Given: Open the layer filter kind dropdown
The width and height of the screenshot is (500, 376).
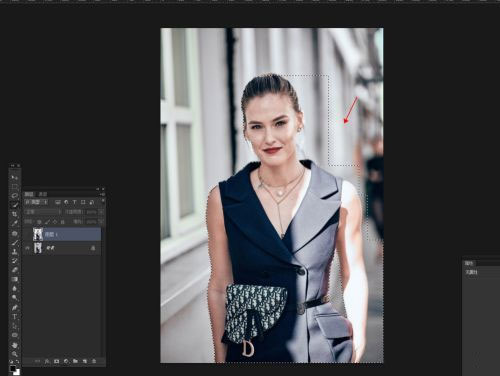Looking at the screenshot, I should (x=36, y=202).
